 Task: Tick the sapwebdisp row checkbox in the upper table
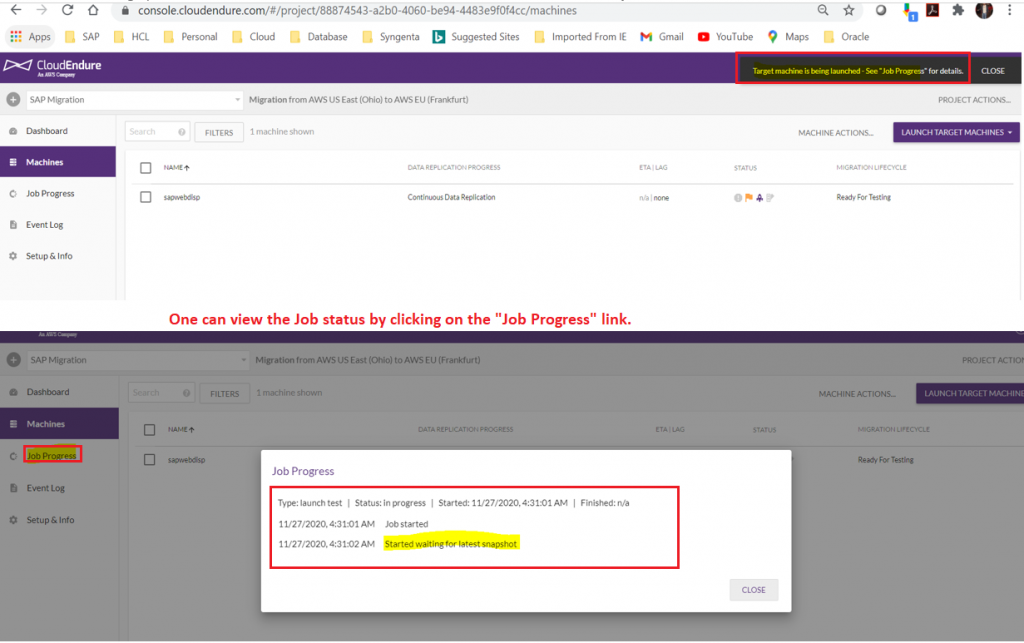tap(146, 197)
